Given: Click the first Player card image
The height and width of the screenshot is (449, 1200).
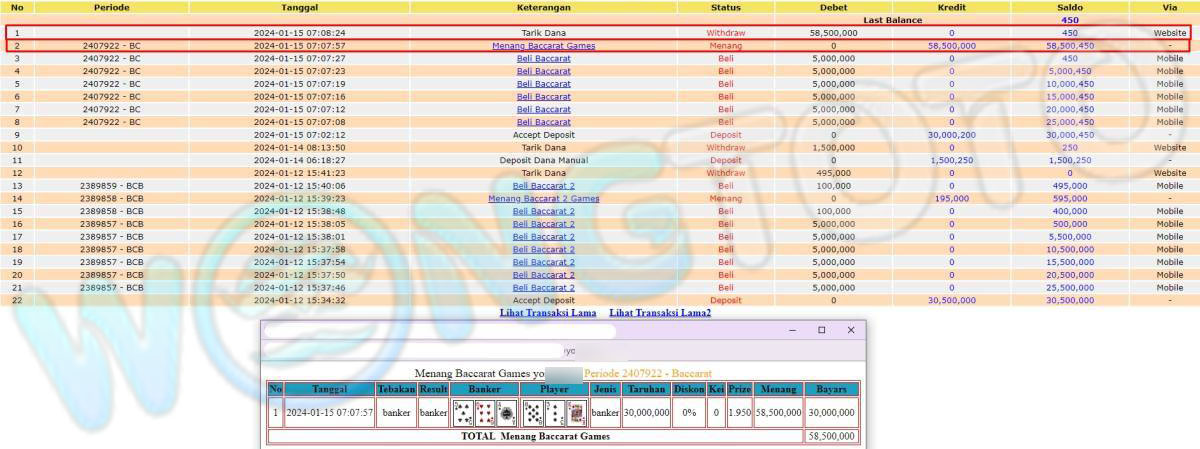Looking at the screenshot, I should click(533, 411).
